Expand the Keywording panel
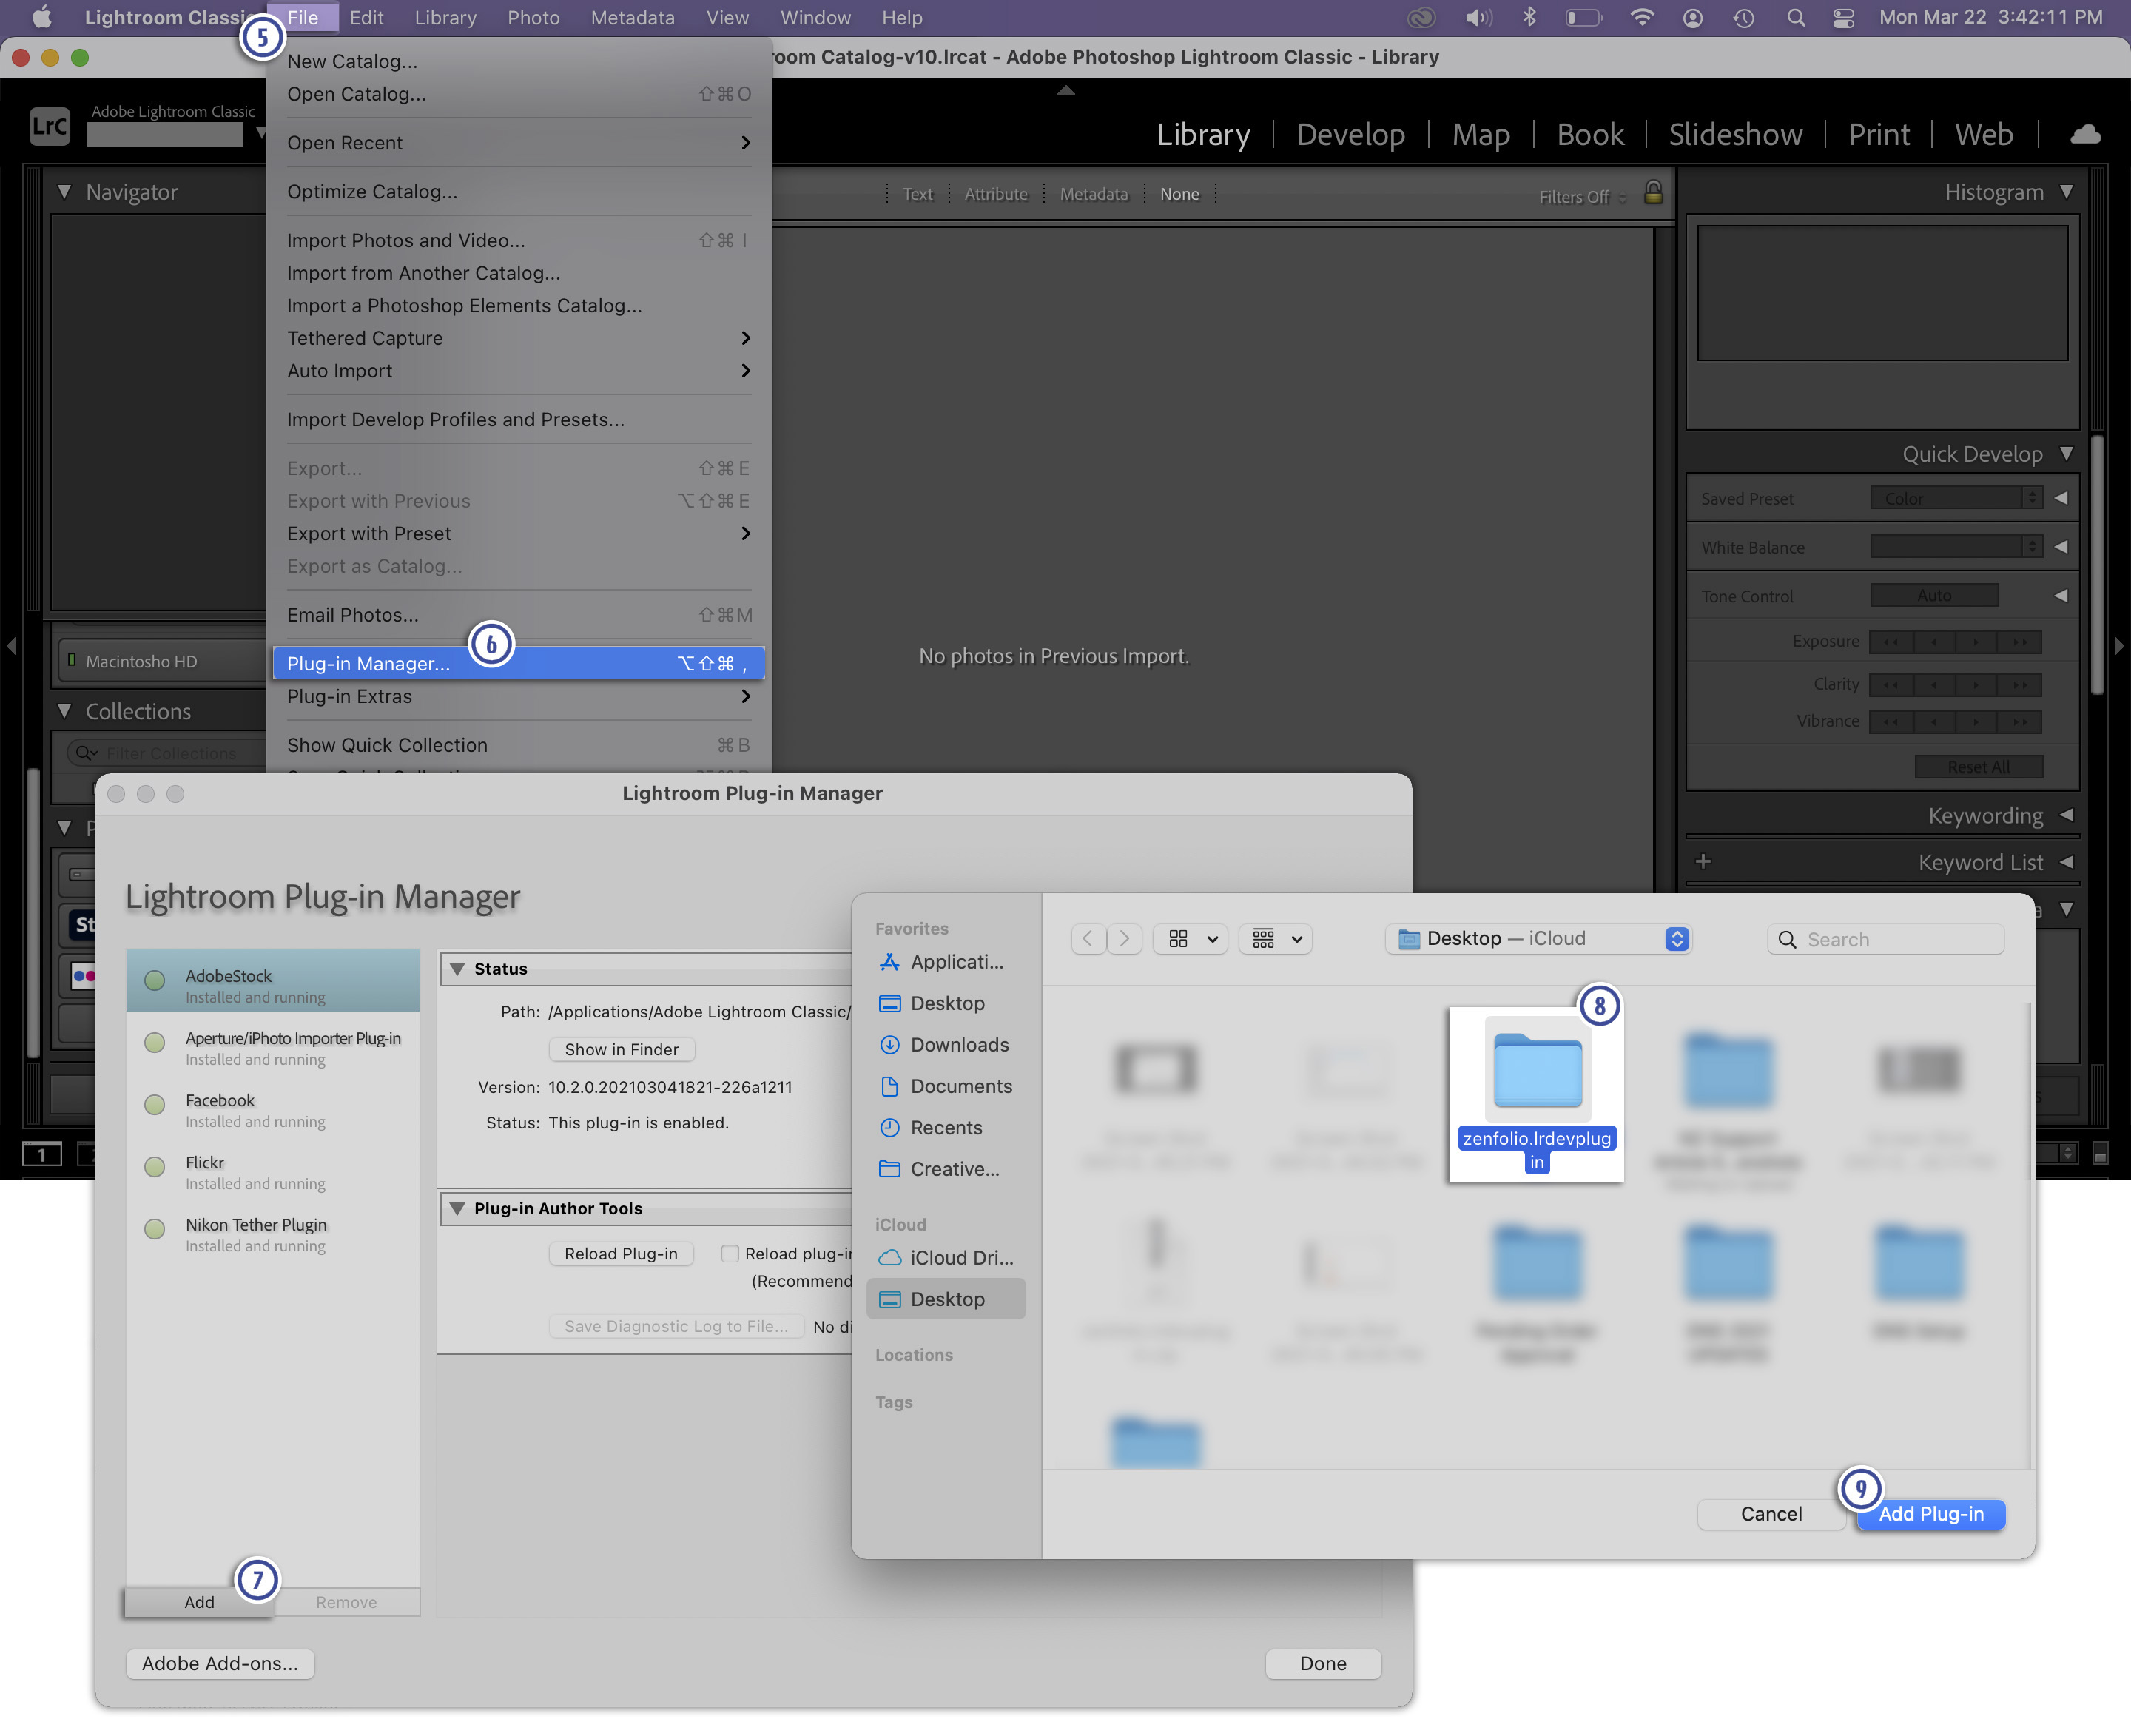The image size is (2131, 1736). click(x=2066, y=815)
